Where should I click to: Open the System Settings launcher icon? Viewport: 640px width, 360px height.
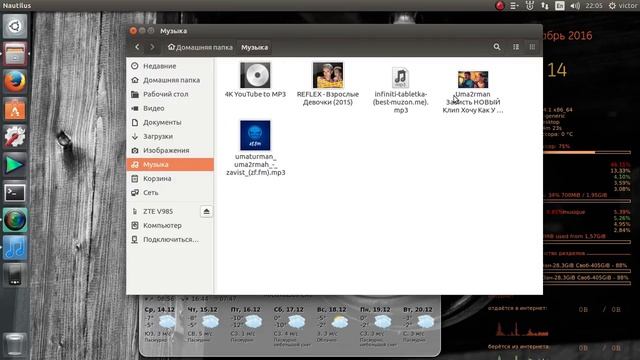15,137
